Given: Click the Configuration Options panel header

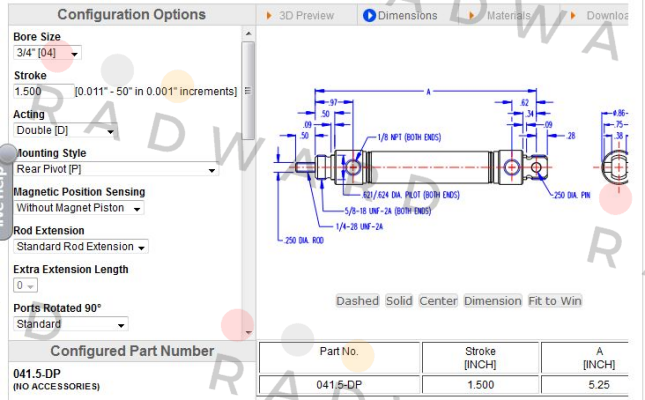Looking at the screenshot, I should pos(132,15).
